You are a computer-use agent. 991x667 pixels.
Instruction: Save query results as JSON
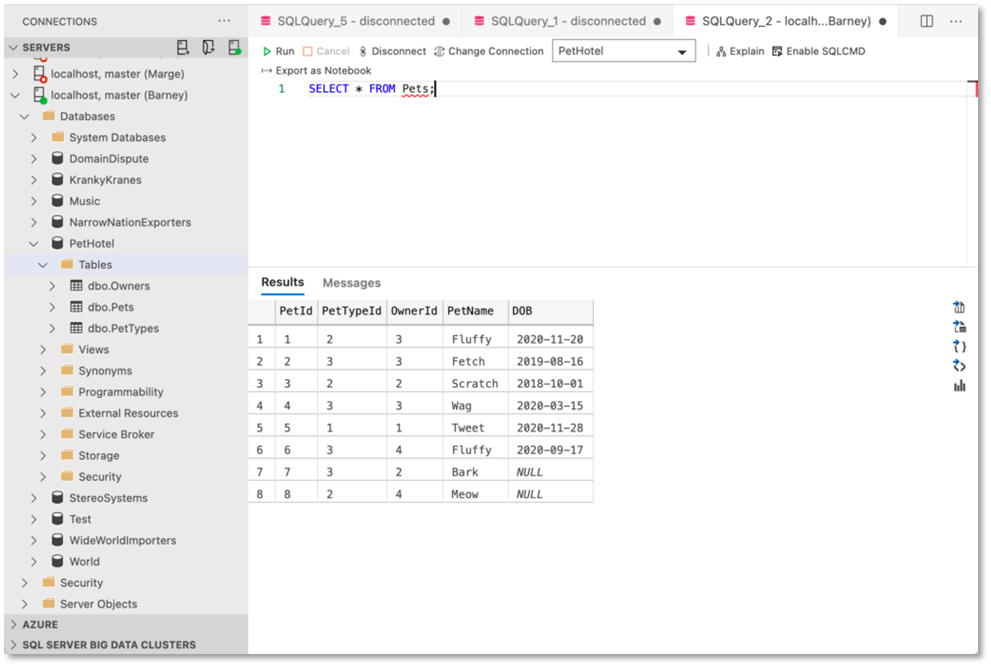[x=959, y=347]
